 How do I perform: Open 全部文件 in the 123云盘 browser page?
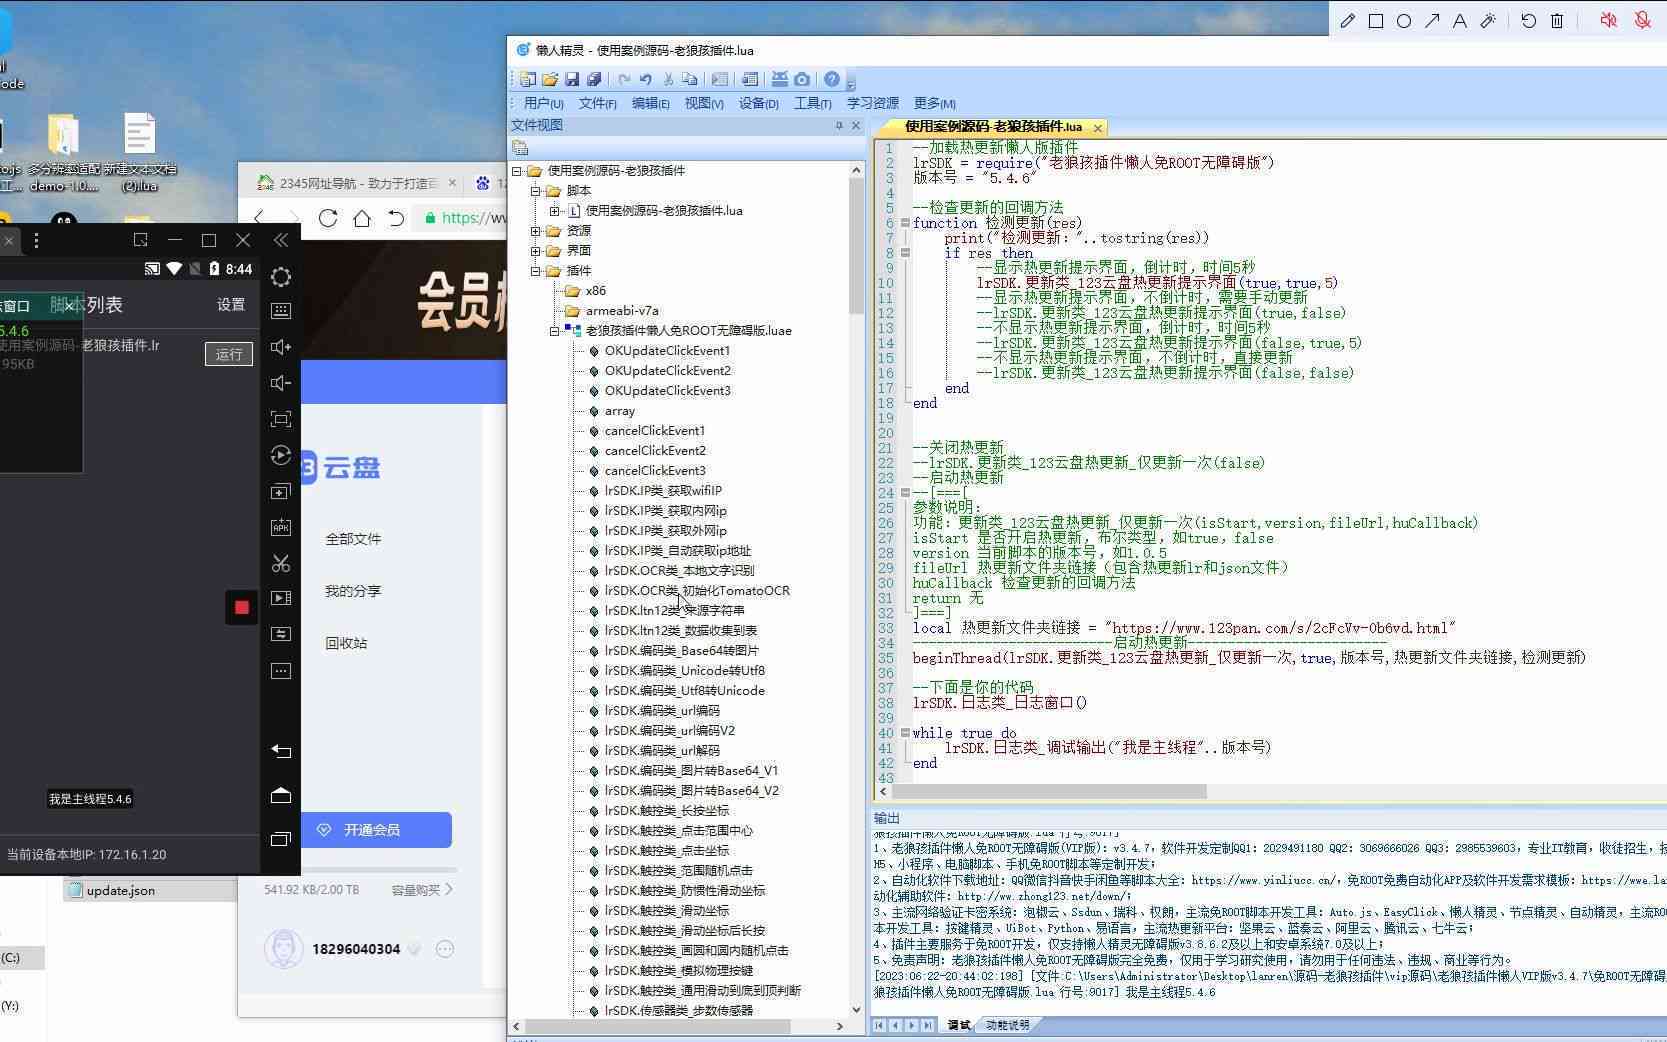[x=353, y=538]
